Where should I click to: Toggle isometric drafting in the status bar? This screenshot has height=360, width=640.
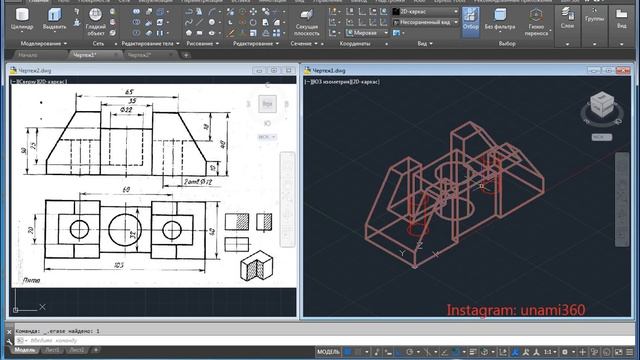point(427,352)
